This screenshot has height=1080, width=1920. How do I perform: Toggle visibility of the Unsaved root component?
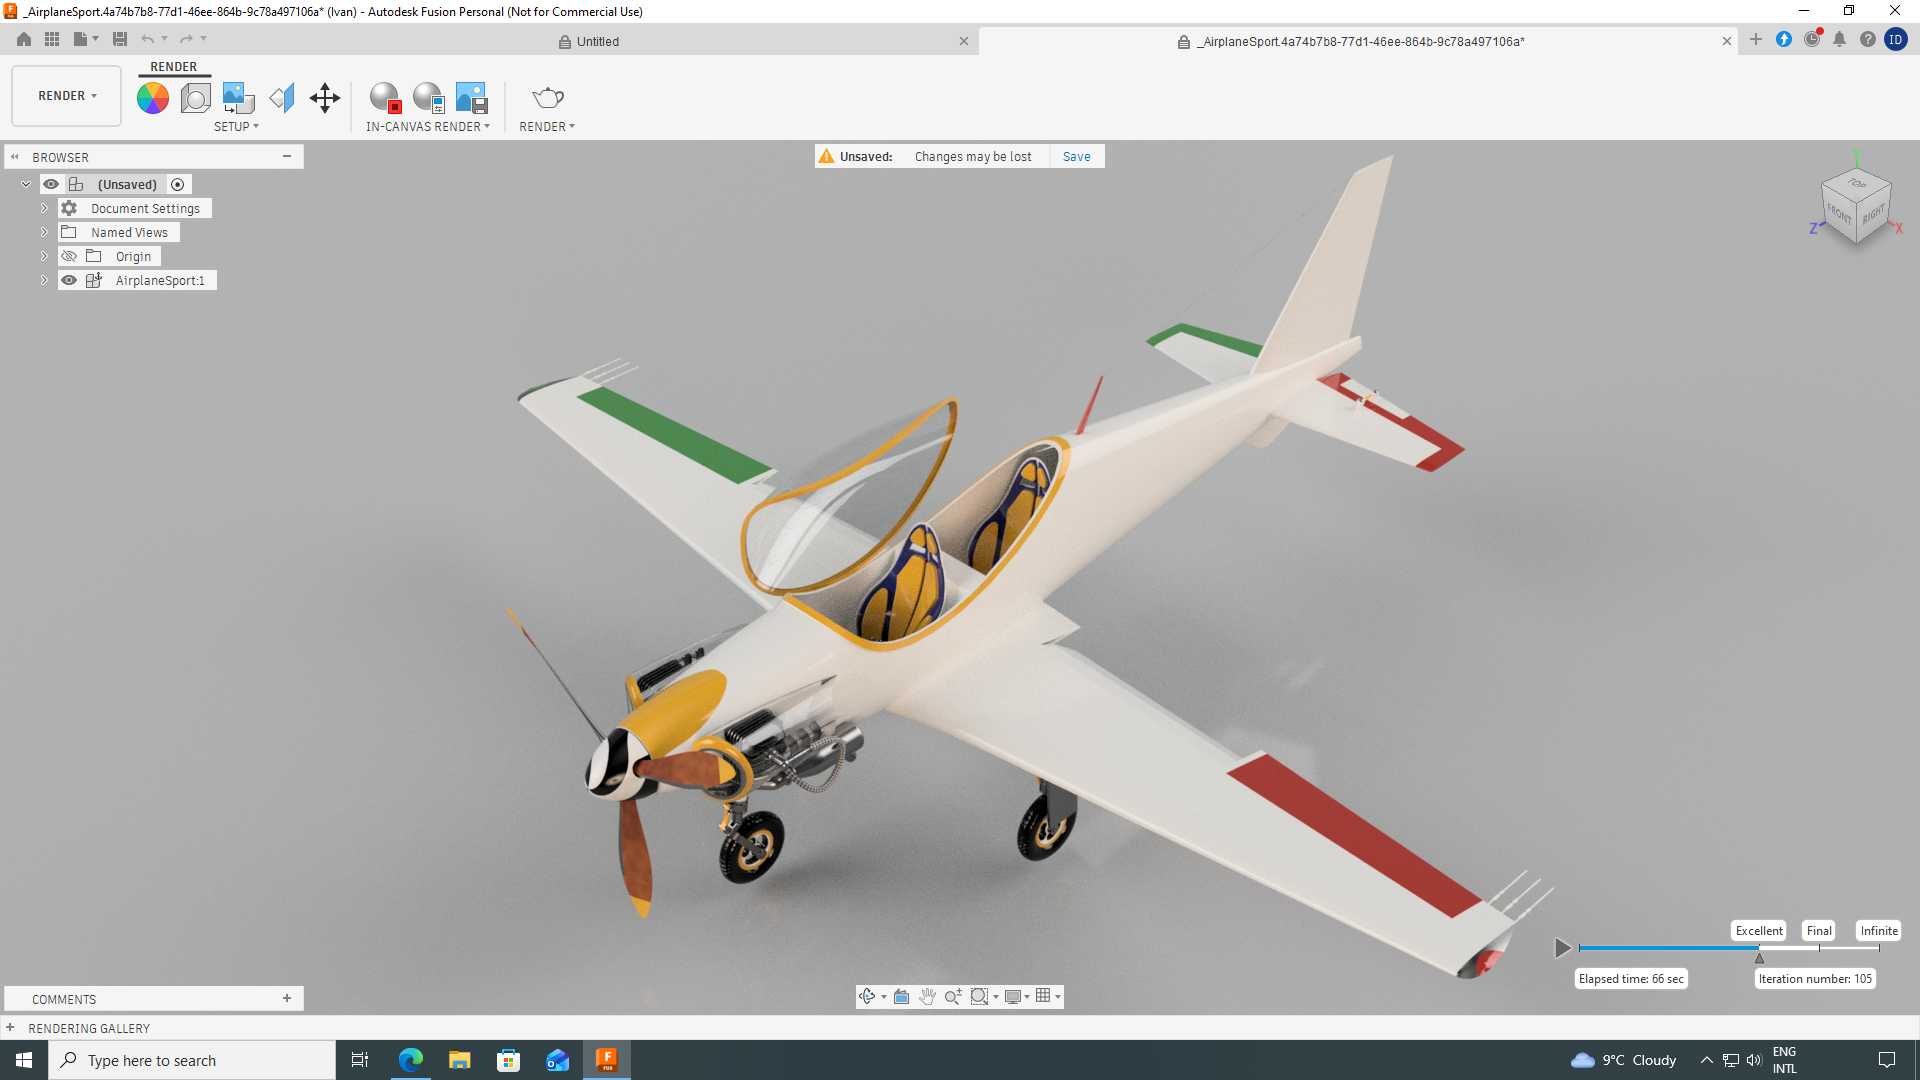[x=51, y=185]
